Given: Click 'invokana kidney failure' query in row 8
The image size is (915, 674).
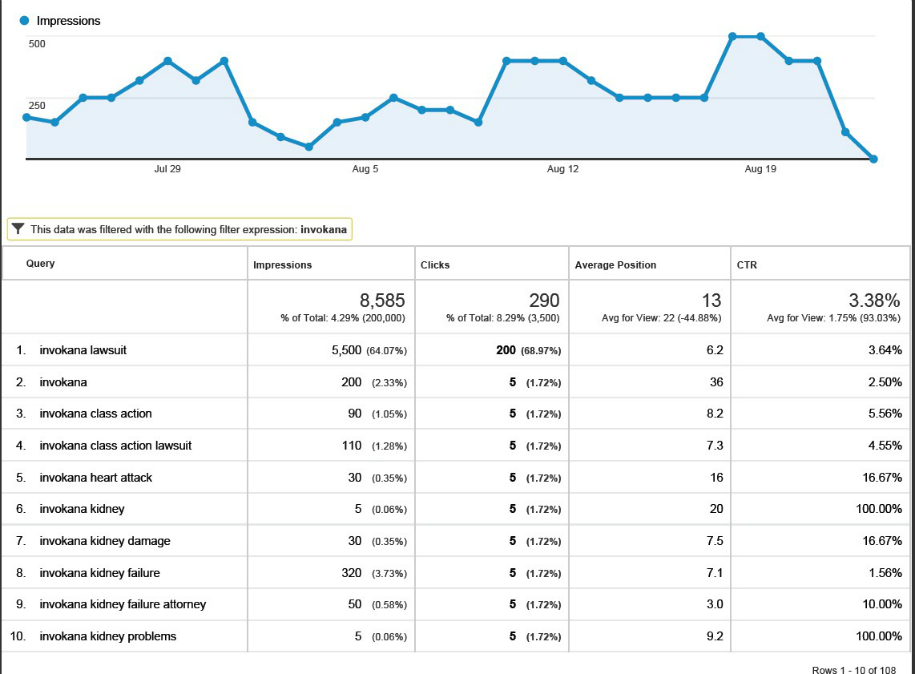Looking at the screenshot, I should click(x=100, y=573).
